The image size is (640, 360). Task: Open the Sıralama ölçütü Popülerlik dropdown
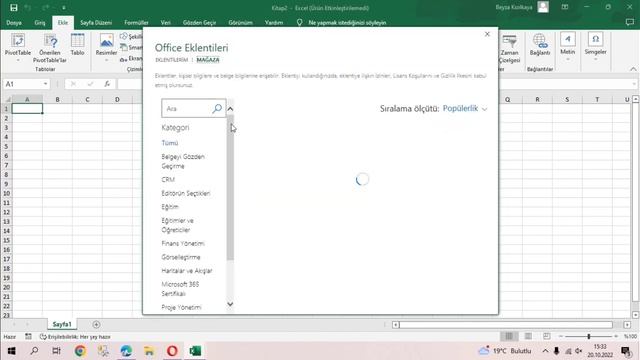coord(465,109)
